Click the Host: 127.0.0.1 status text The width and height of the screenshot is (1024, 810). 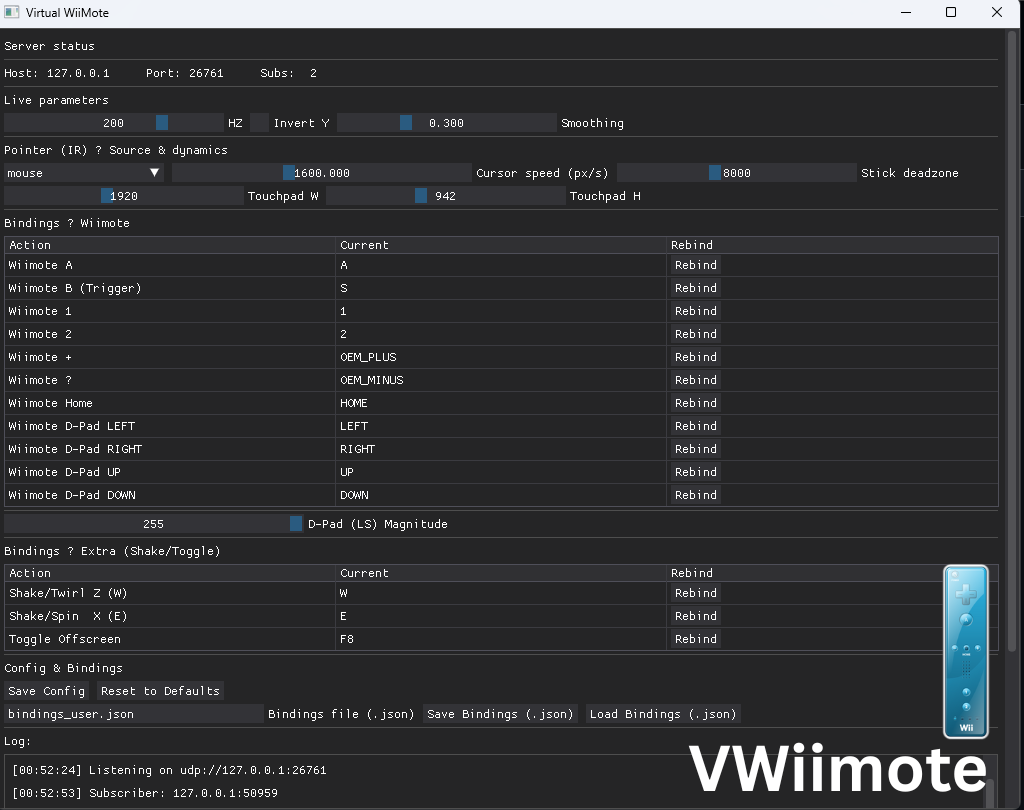(57, 73)
